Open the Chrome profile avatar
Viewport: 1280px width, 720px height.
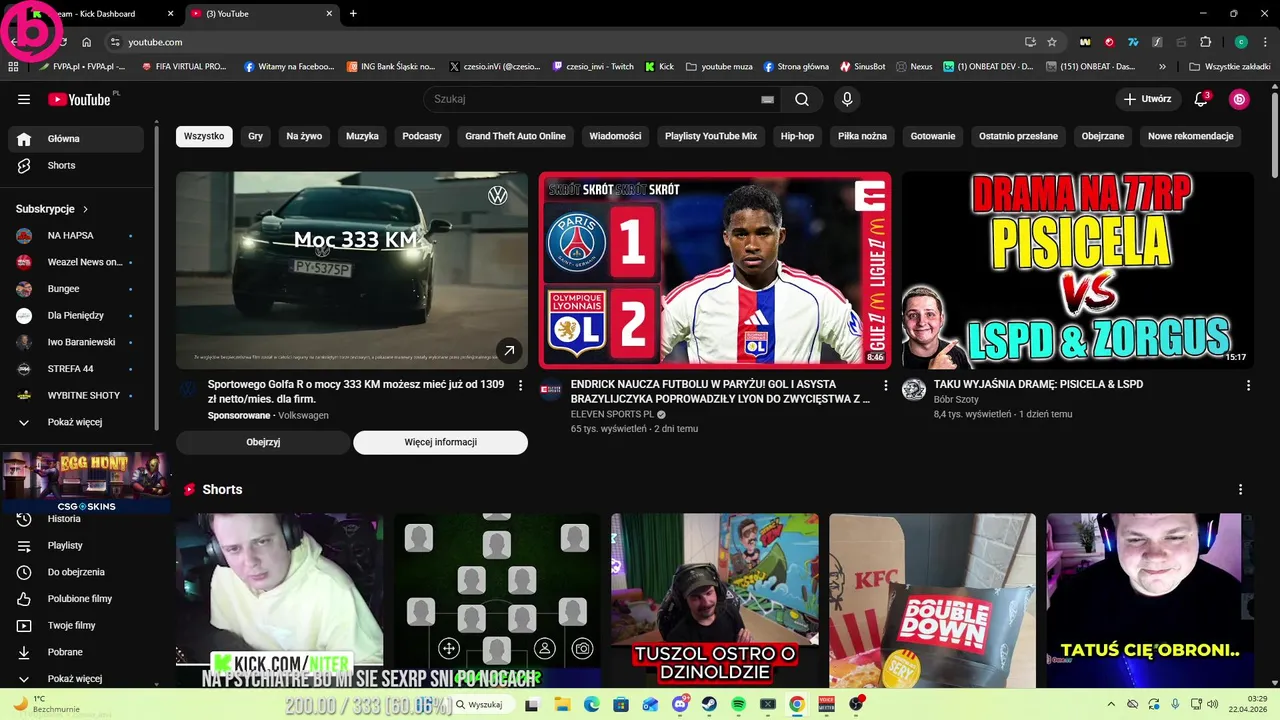(x=1241, y=42)
